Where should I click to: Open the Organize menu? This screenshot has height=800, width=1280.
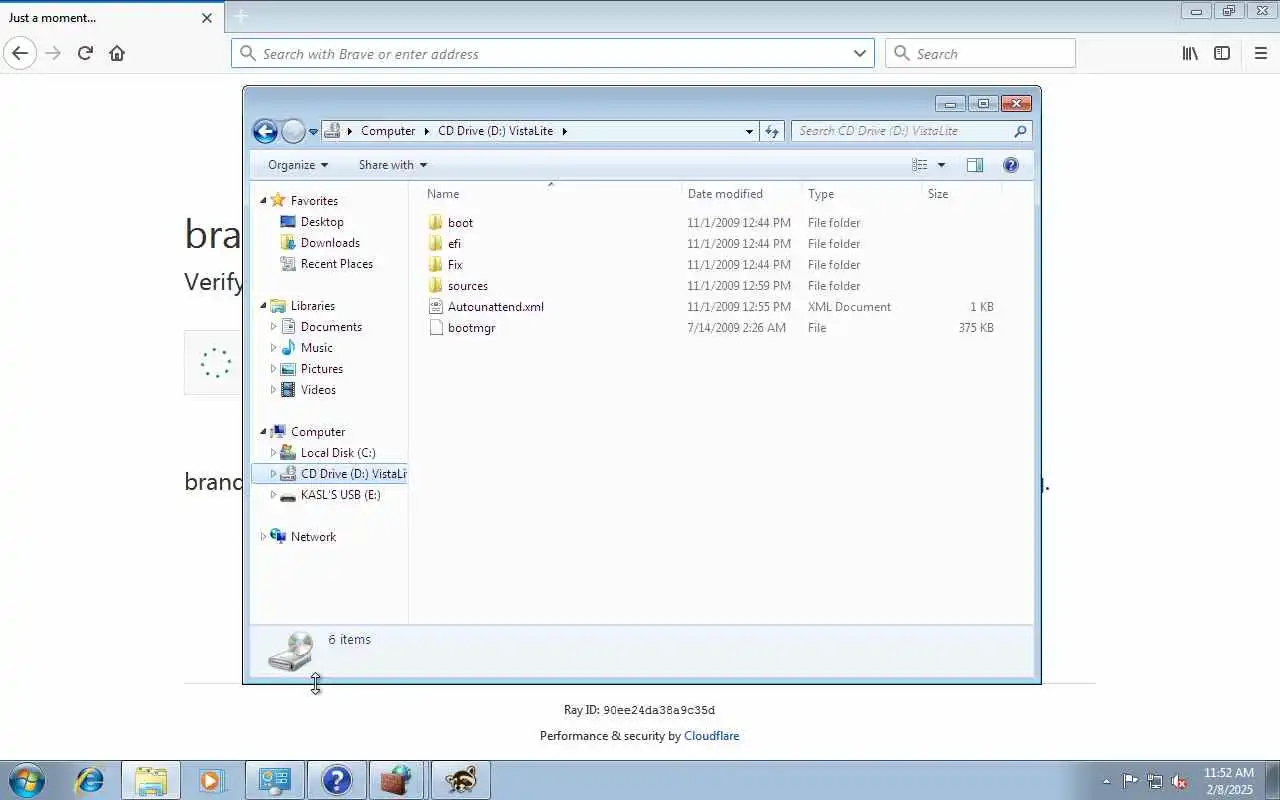click(298, 165)
